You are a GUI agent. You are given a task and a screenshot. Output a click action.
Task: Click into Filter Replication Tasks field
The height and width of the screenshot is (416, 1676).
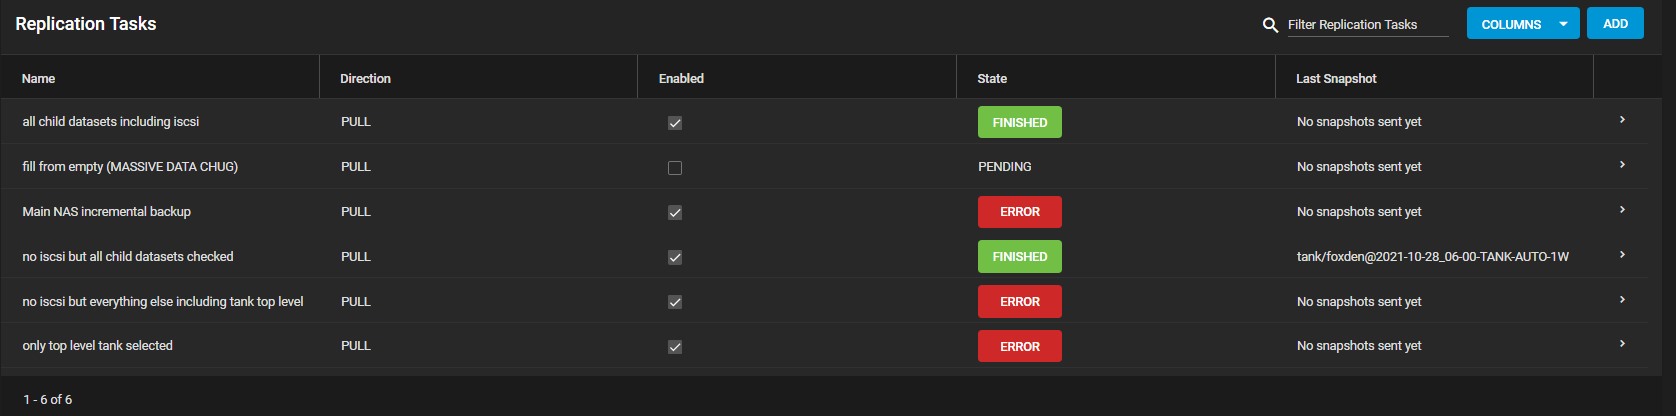pyautogui.click(x=1367, y=25)
